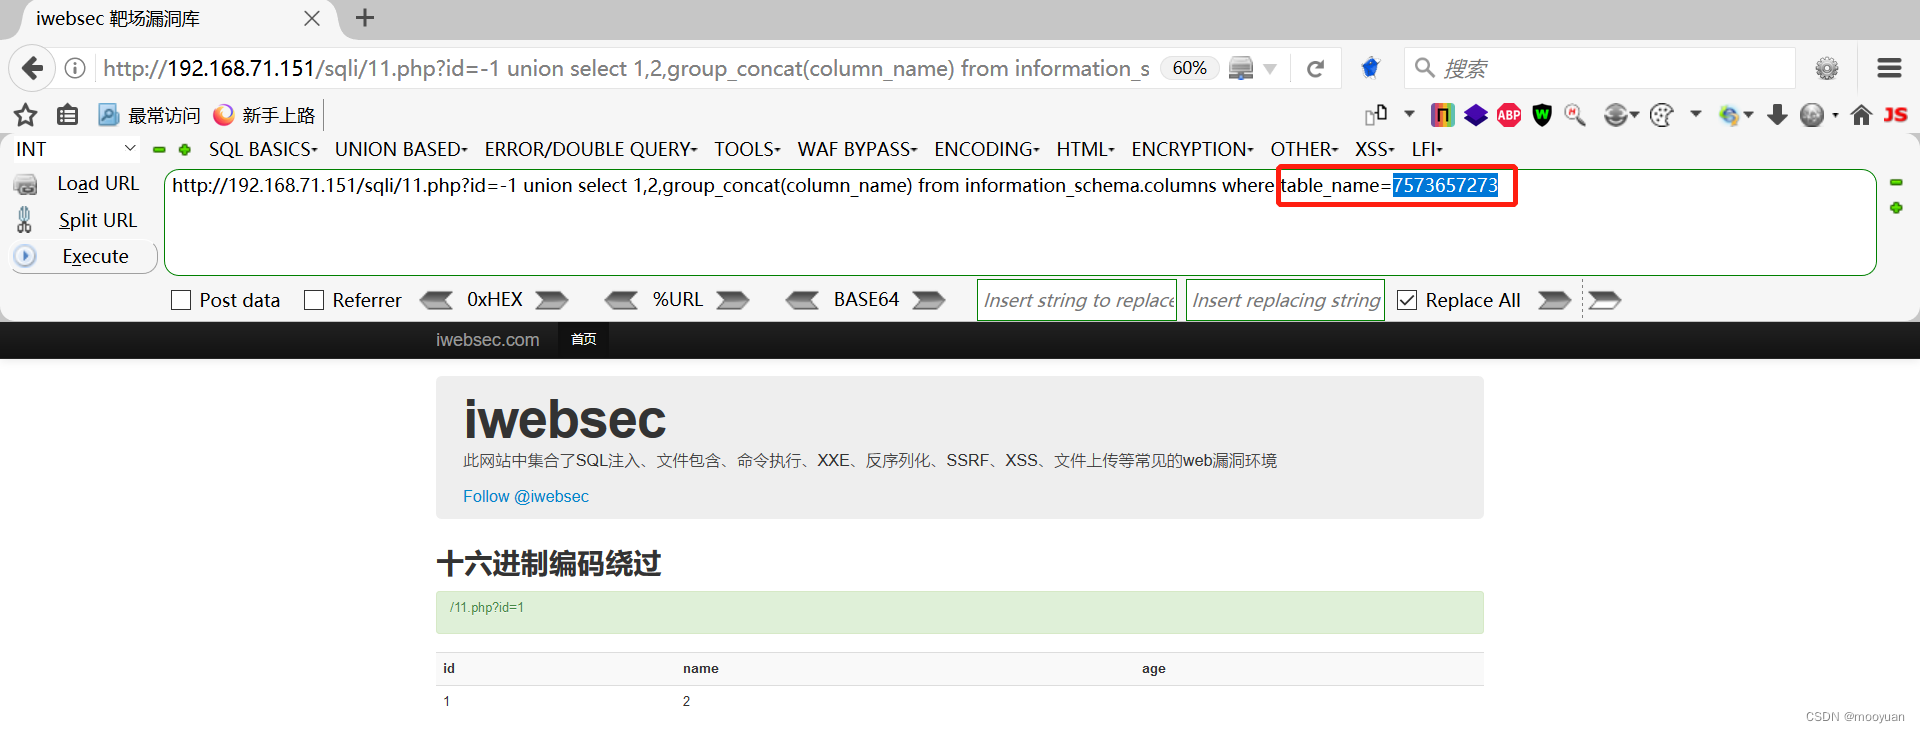The image size is (1920, 733).
Task: Open the INT type dropdown
Action: pos(76,149)
